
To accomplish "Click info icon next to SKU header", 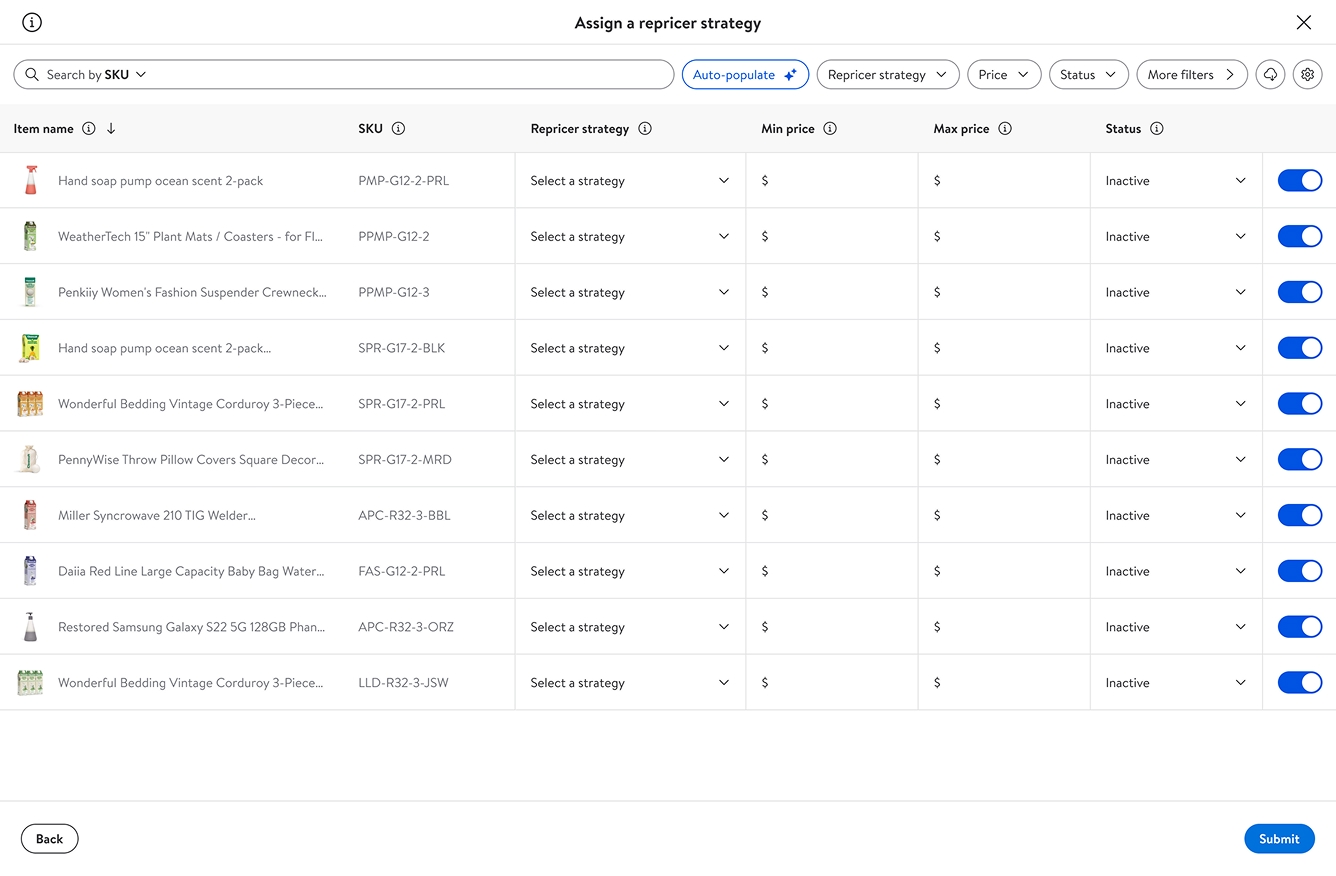I will tap(398, 129).
